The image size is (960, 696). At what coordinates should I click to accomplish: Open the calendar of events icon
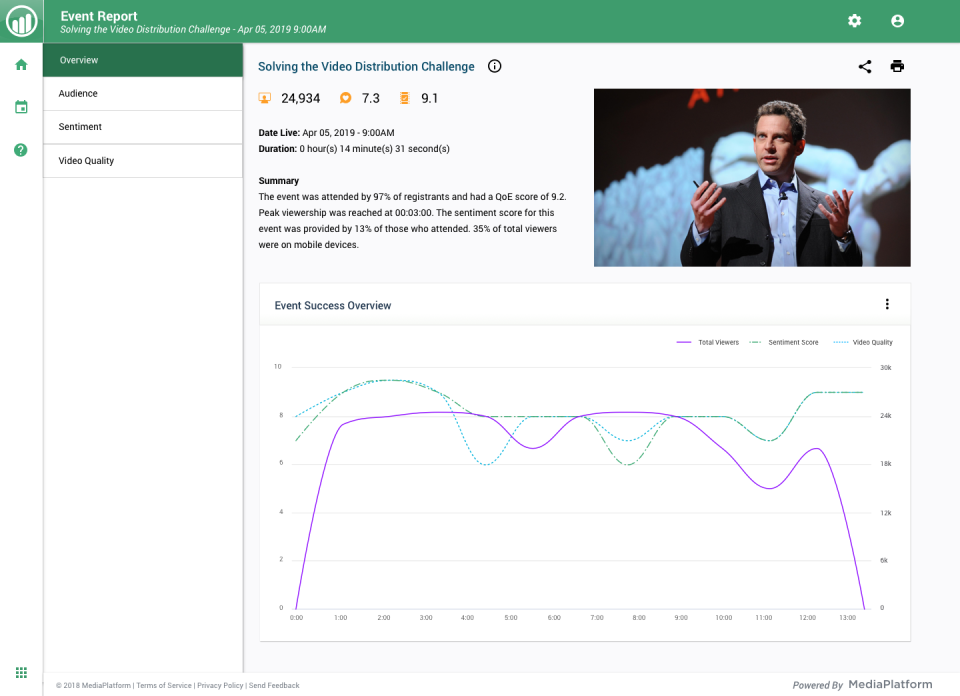20,106
